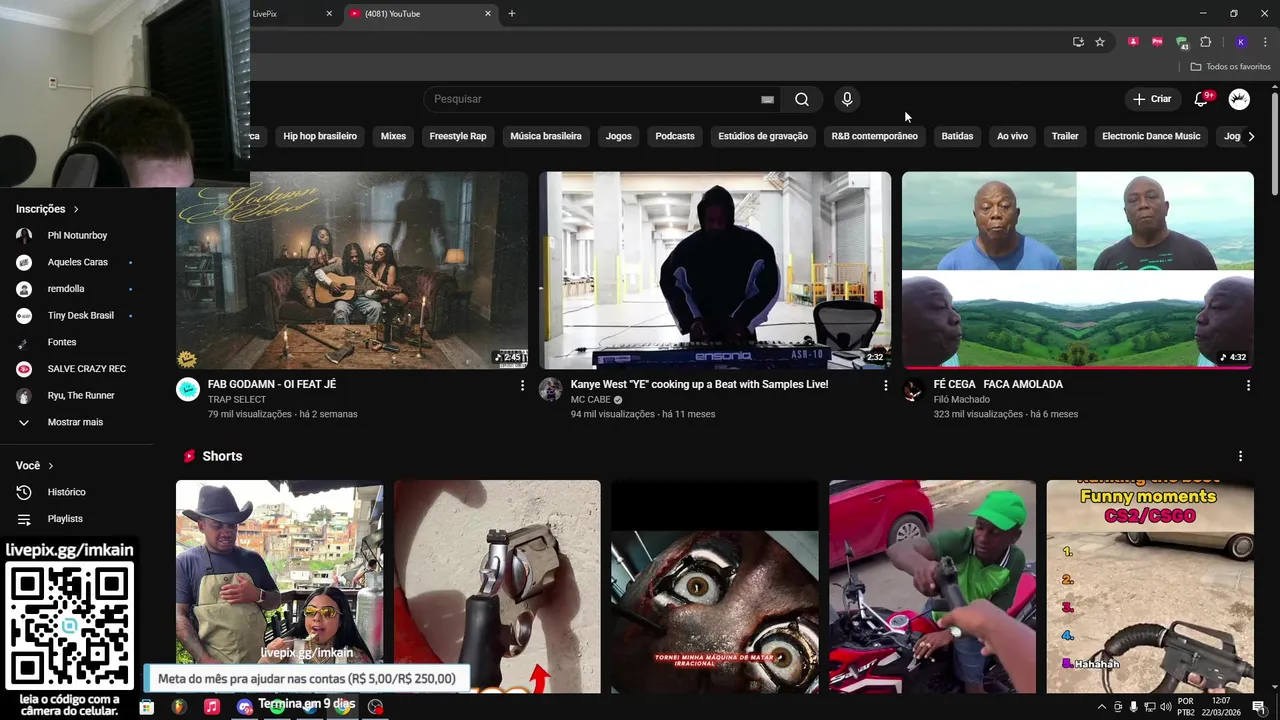Open Shorts section options menu
Image resolution: width=1280 pixels, height=720 pixels.
[x=1240, y=456]
